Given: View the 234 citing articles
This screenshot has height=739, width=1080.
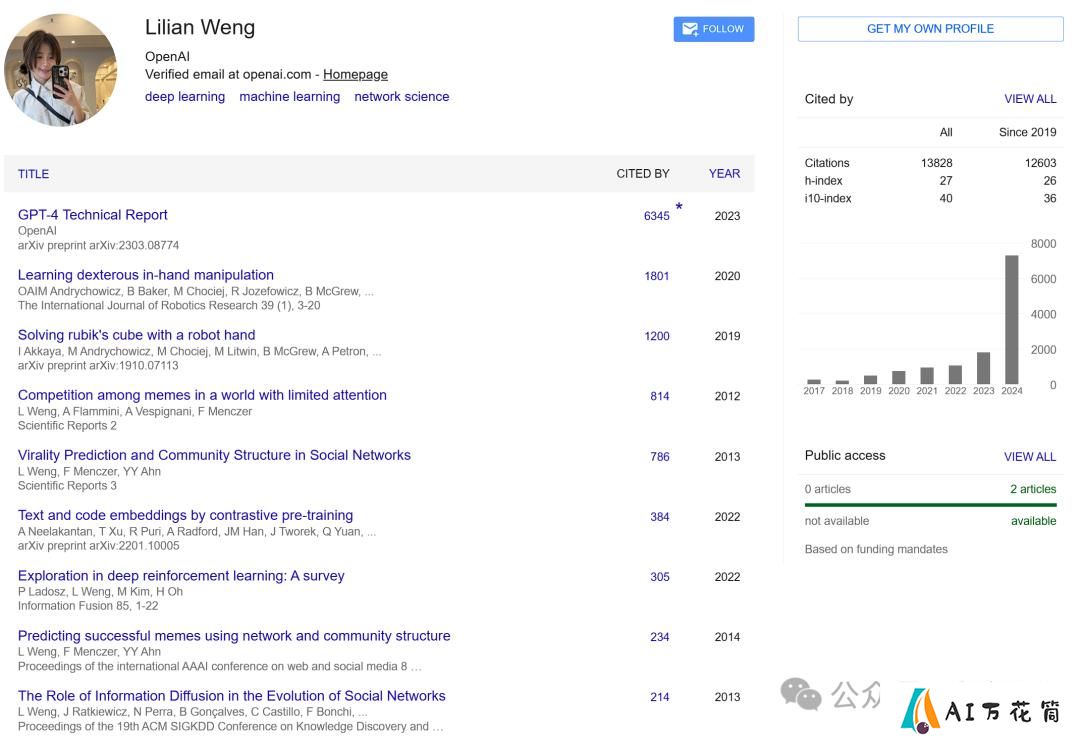Looking at the screenshot, I should (x=660, y=637).
